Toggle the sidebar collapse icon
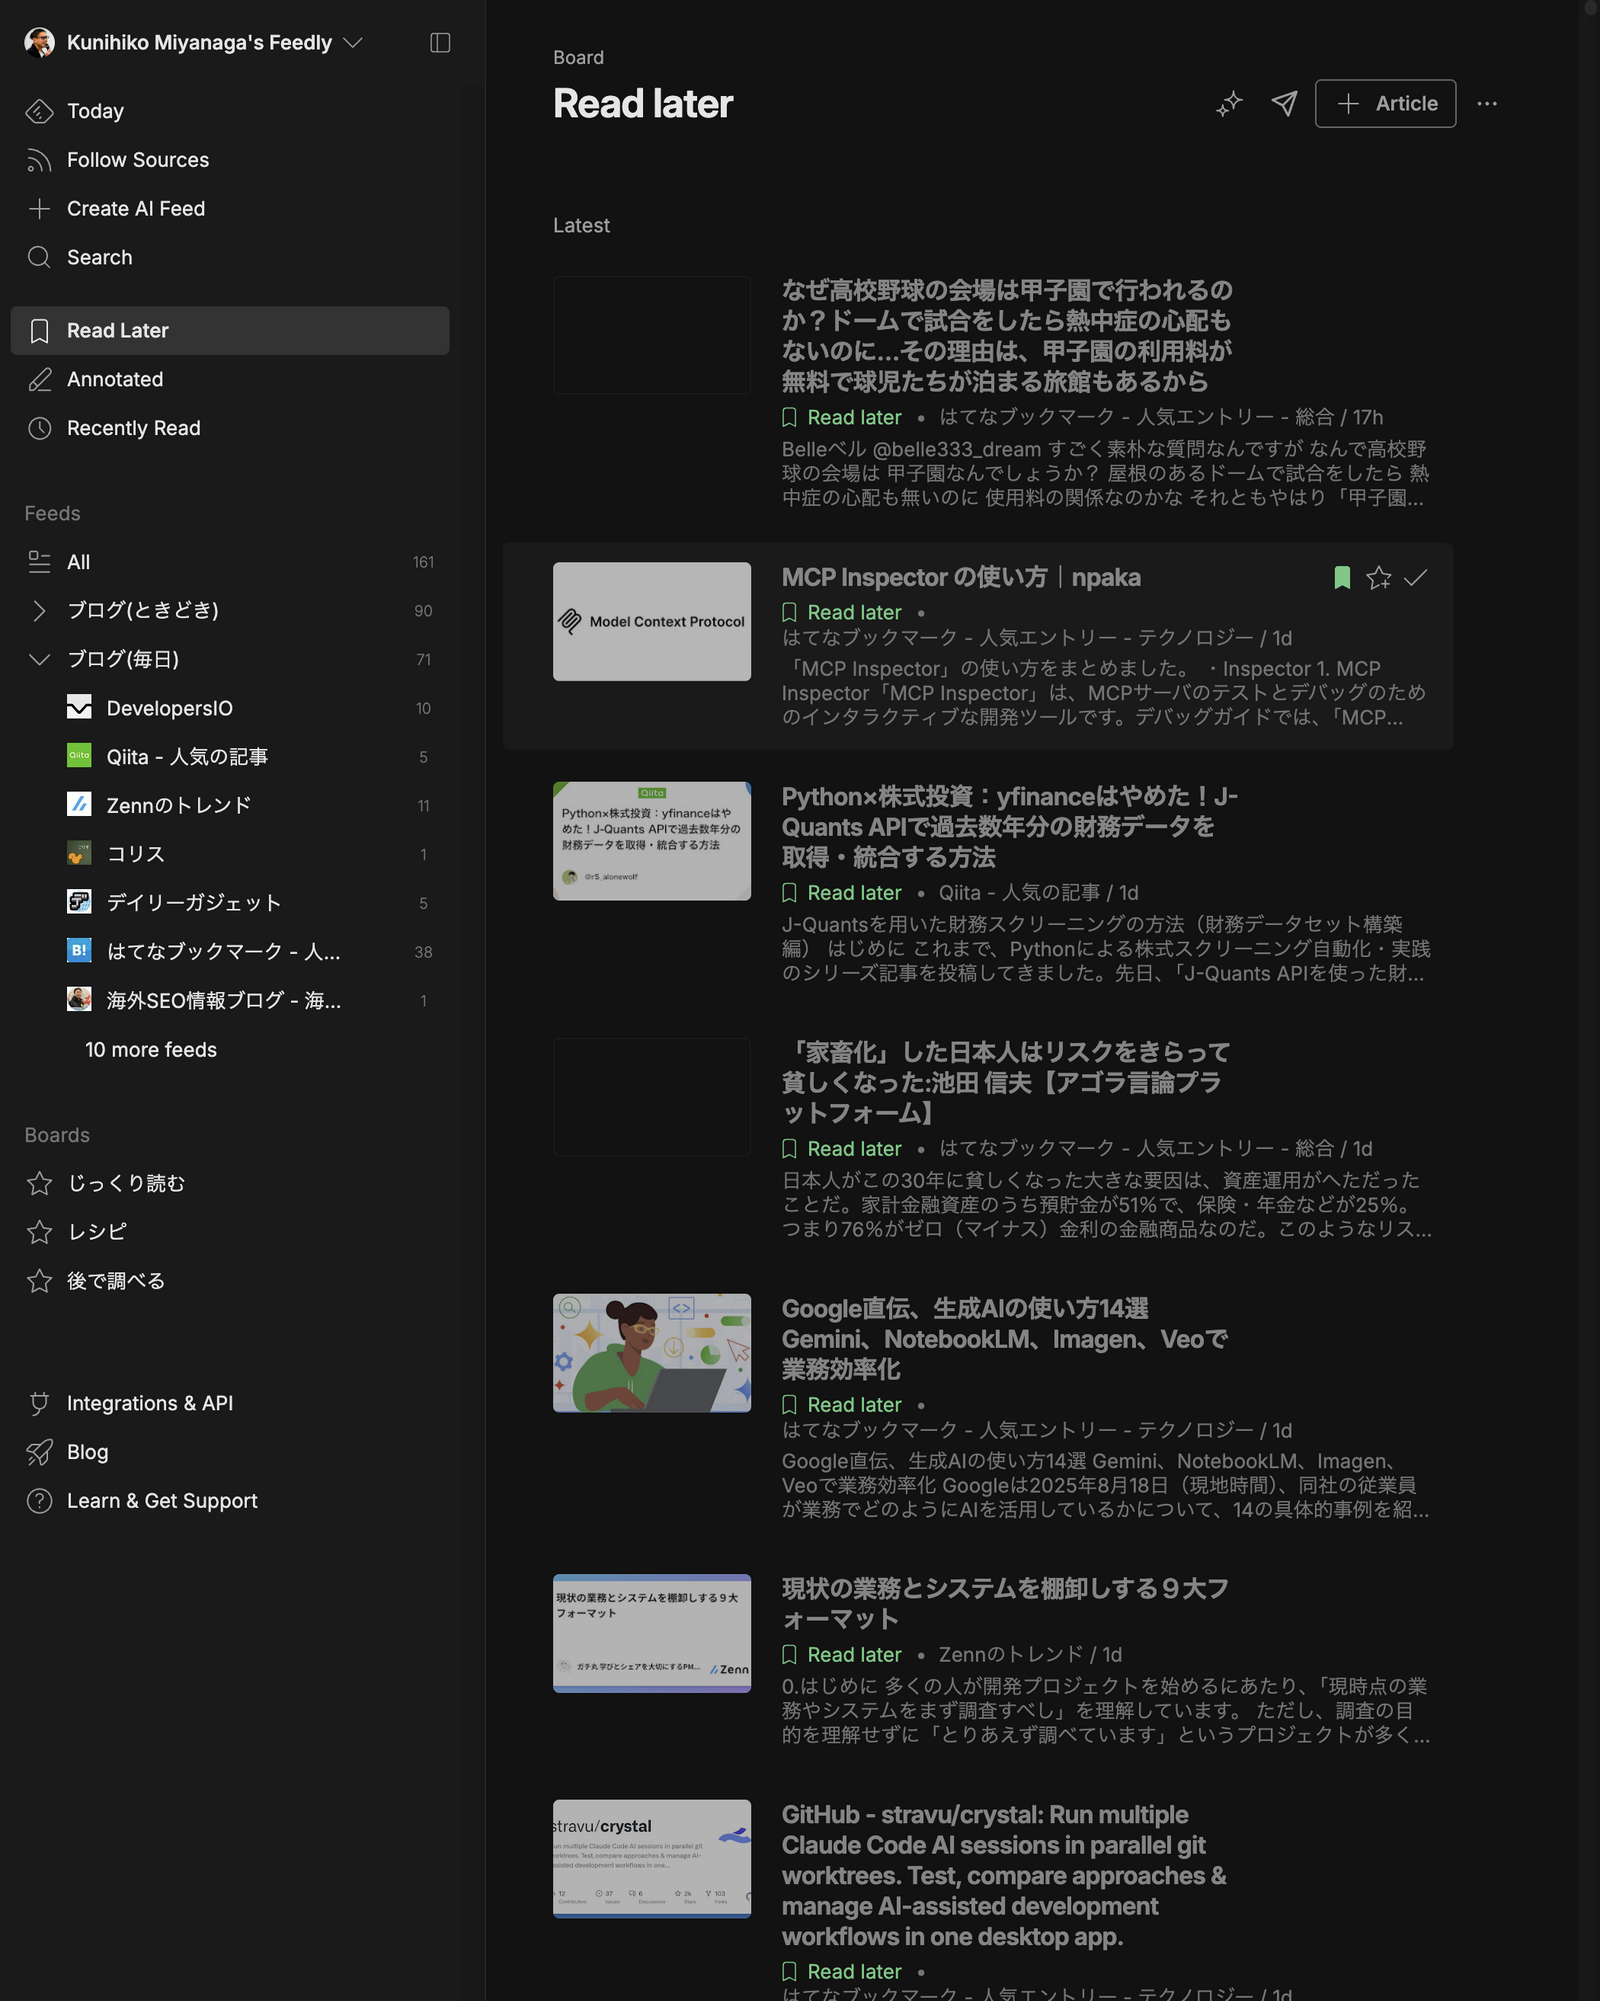Viewport: 1600px width, 2001px height. pyautogui.click(x=440, y=42)
